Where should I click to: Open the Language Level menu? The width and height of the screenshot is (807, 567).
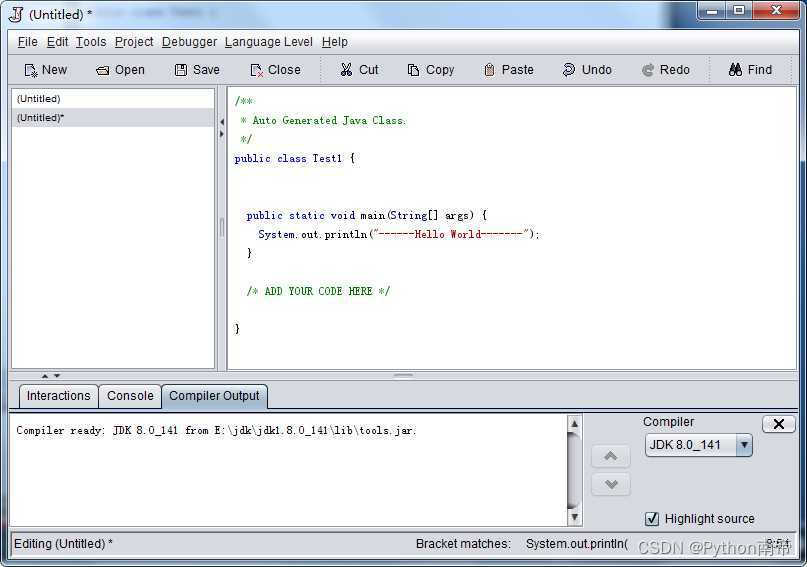[269, 42]
